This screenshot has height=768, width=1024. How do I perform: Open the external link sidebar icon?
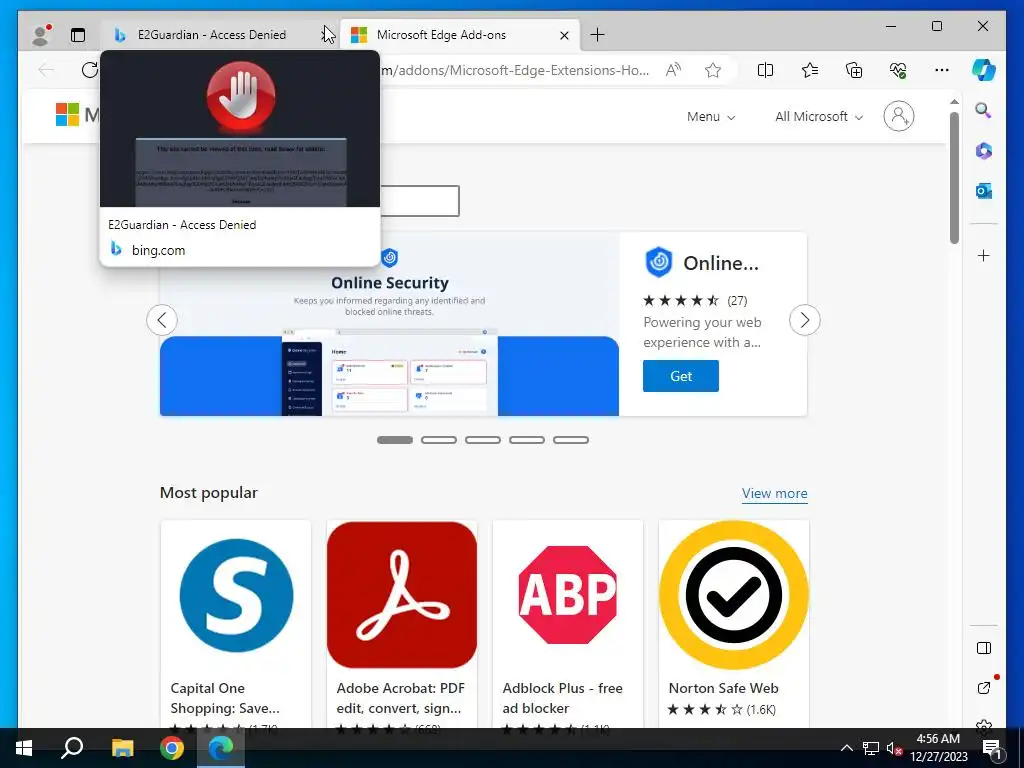click(984, 688)
